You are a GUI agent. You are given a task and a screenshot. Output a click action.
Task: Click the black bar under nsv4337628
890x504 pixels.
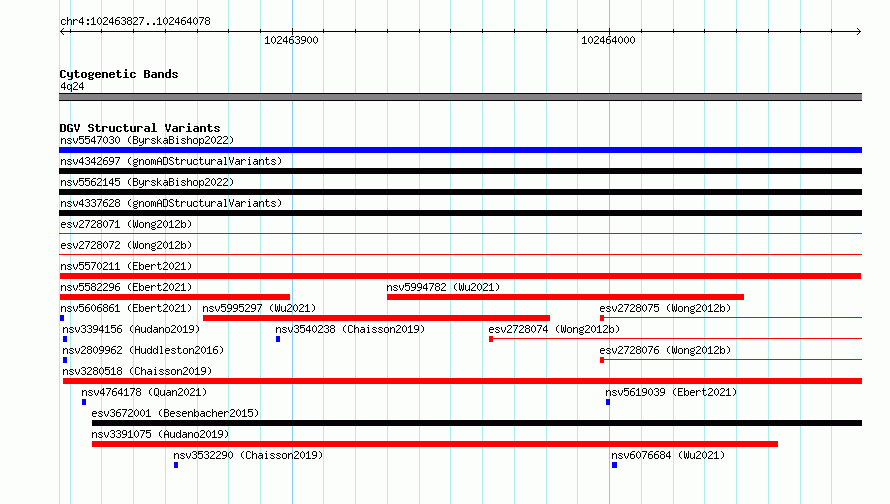pos(460,213)
